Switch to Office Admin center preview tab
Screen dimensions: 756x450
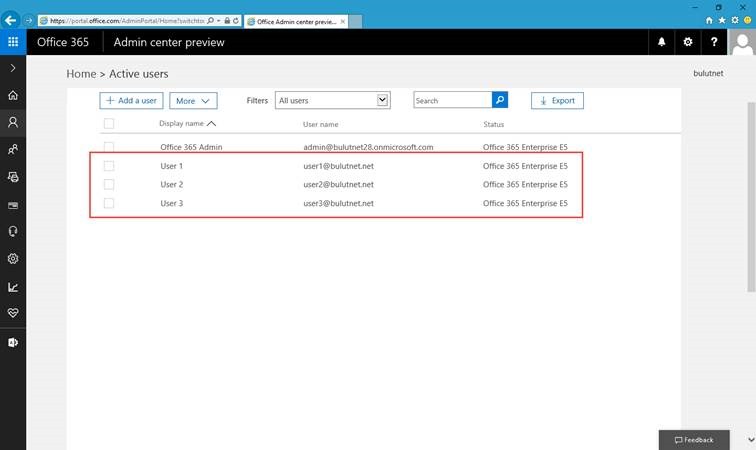(x=295, y=21)
